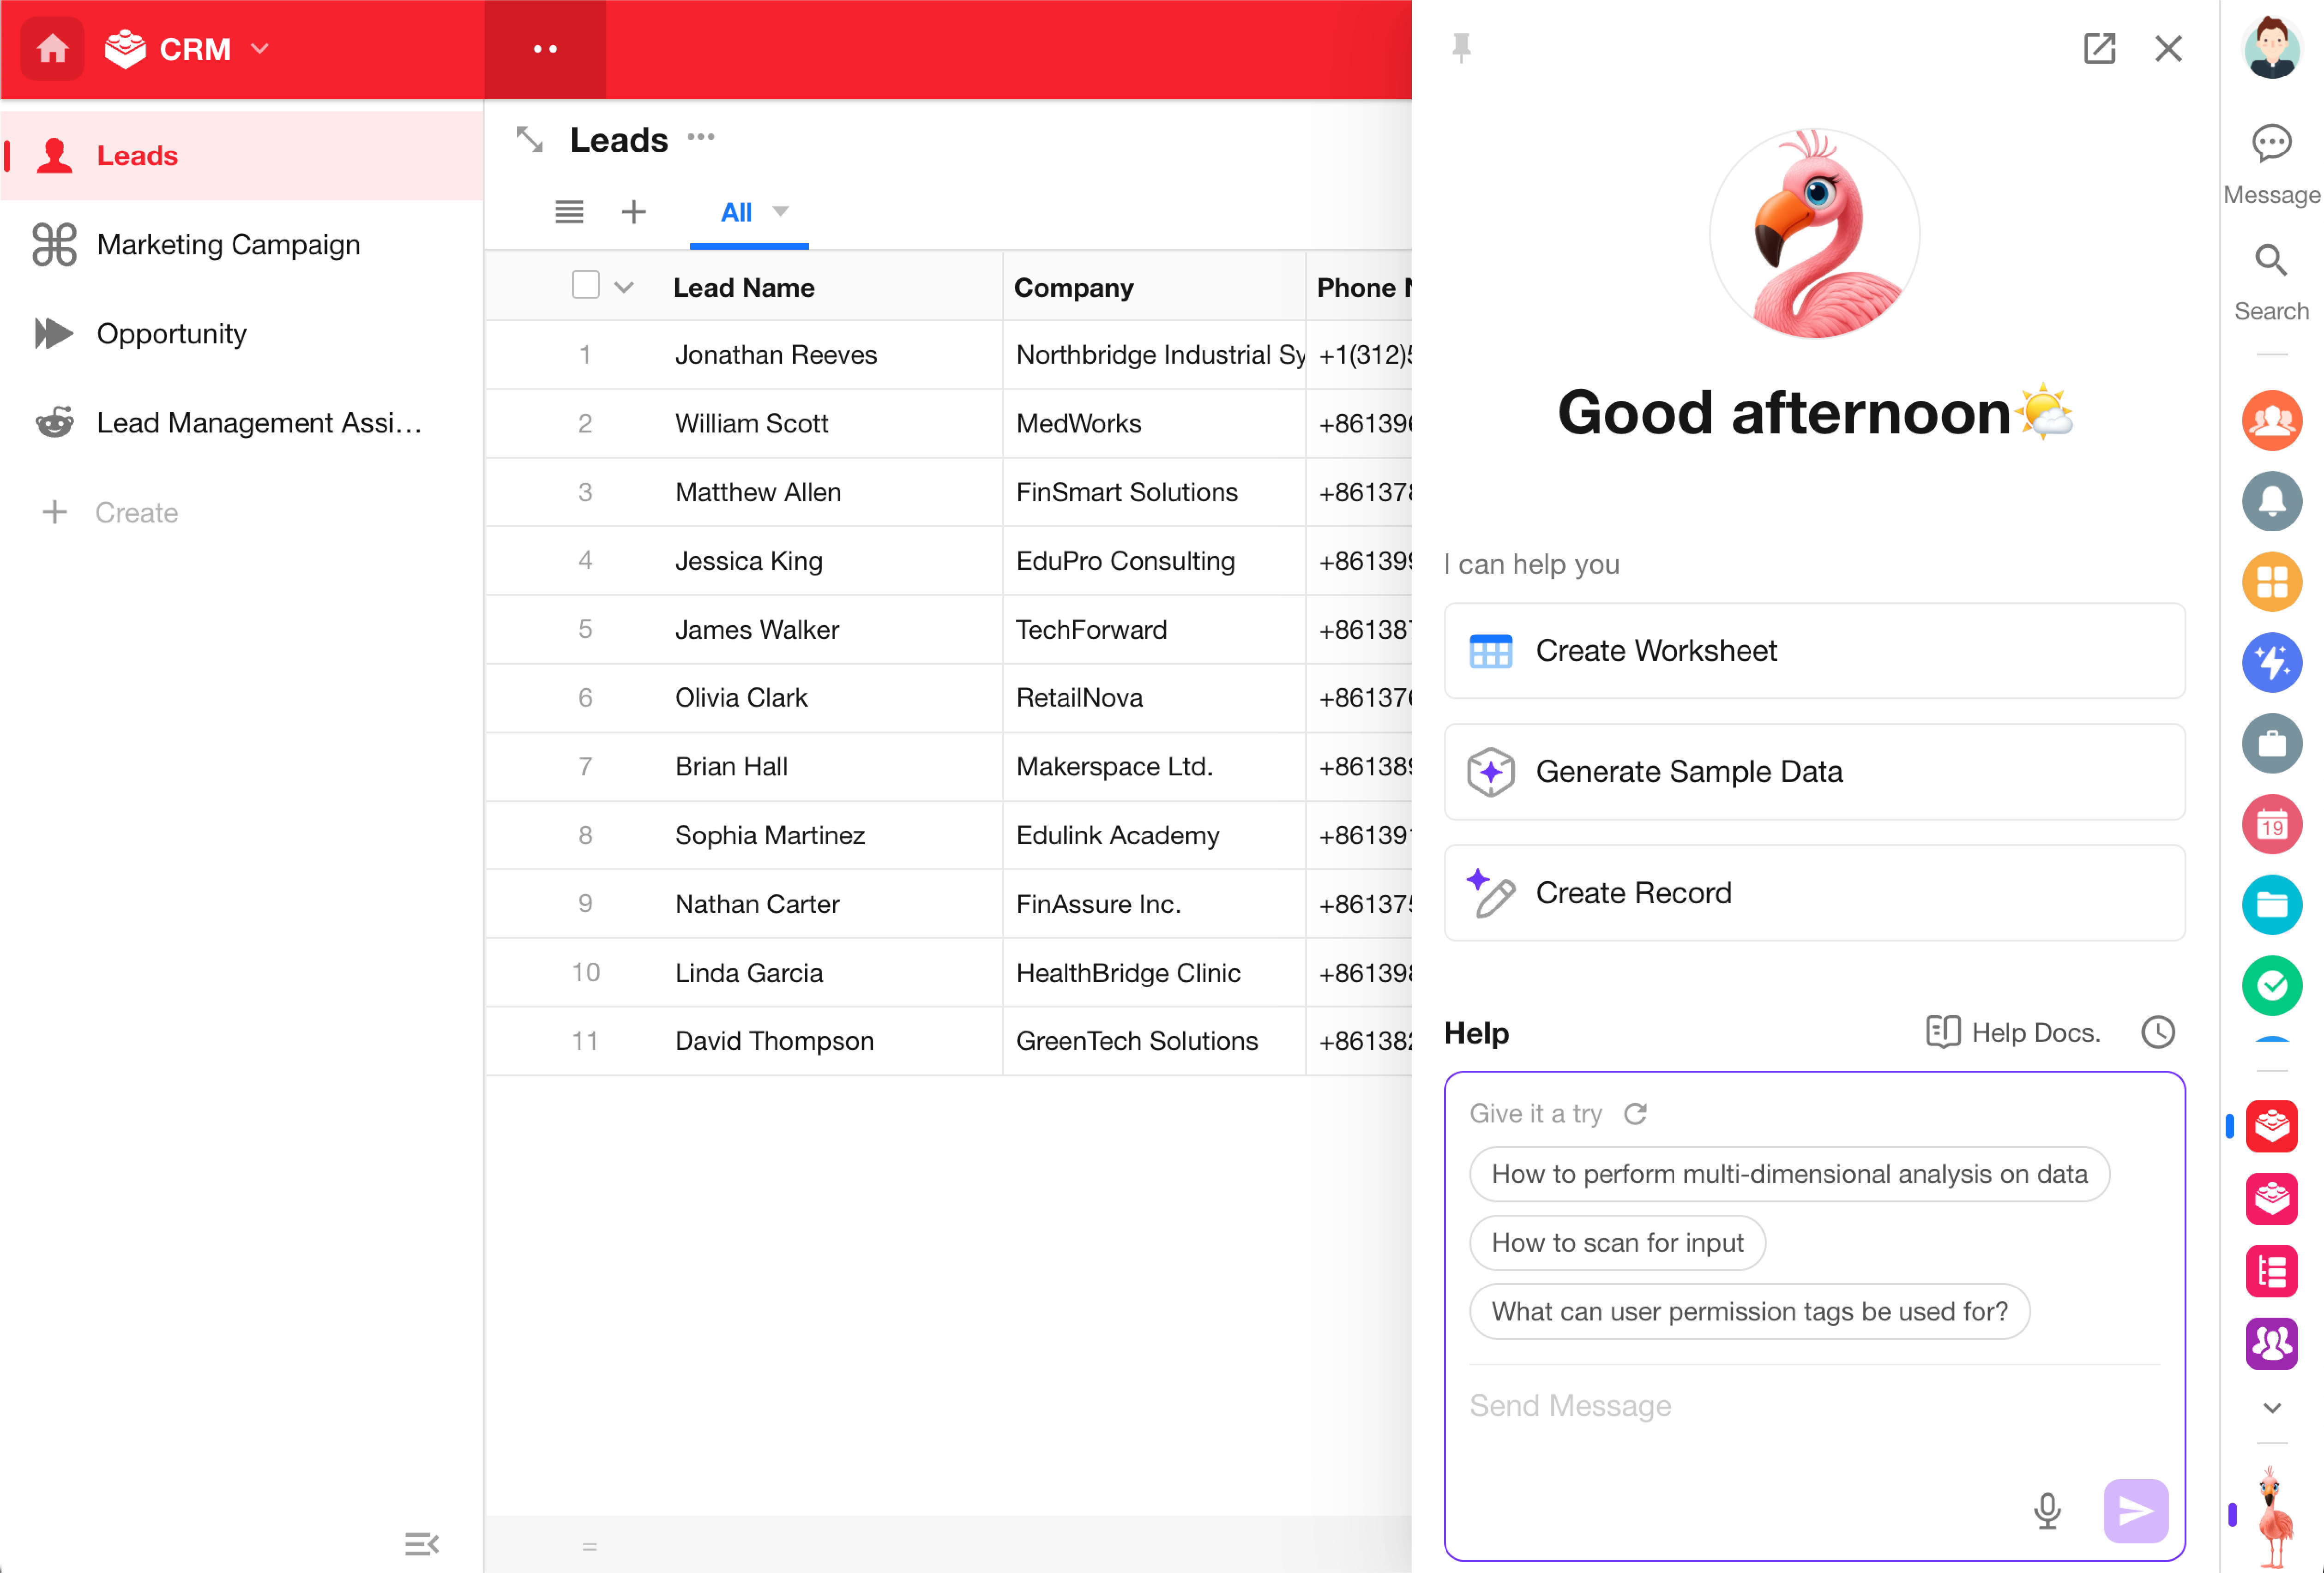This screenshot has height=1584, width=2324.
Task: Pin the assistant panel with pushpin icon
Action: coord(1461,48)
